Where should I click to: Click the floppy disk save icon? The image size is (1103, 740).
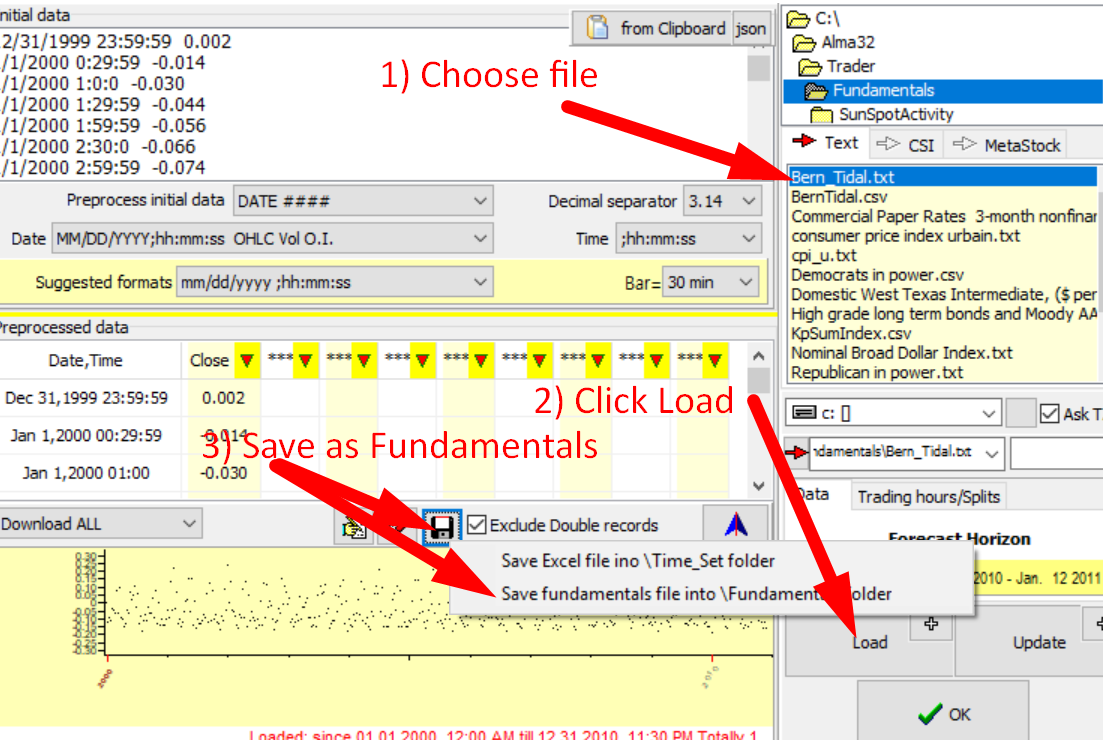point(440,527)
